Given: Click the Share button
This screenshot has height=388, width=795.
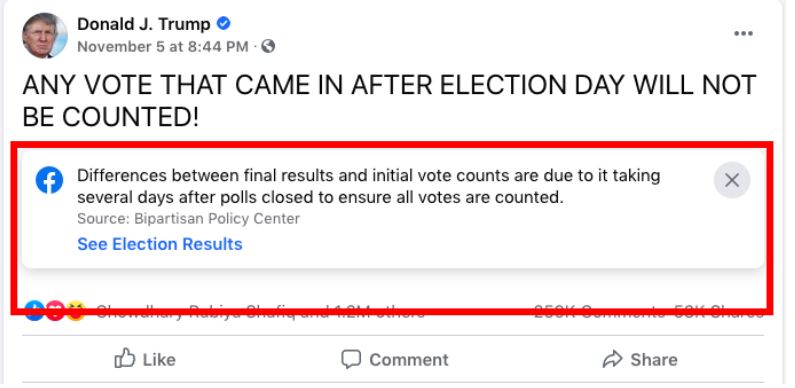Looking at the screenshot, I should 640,359.
